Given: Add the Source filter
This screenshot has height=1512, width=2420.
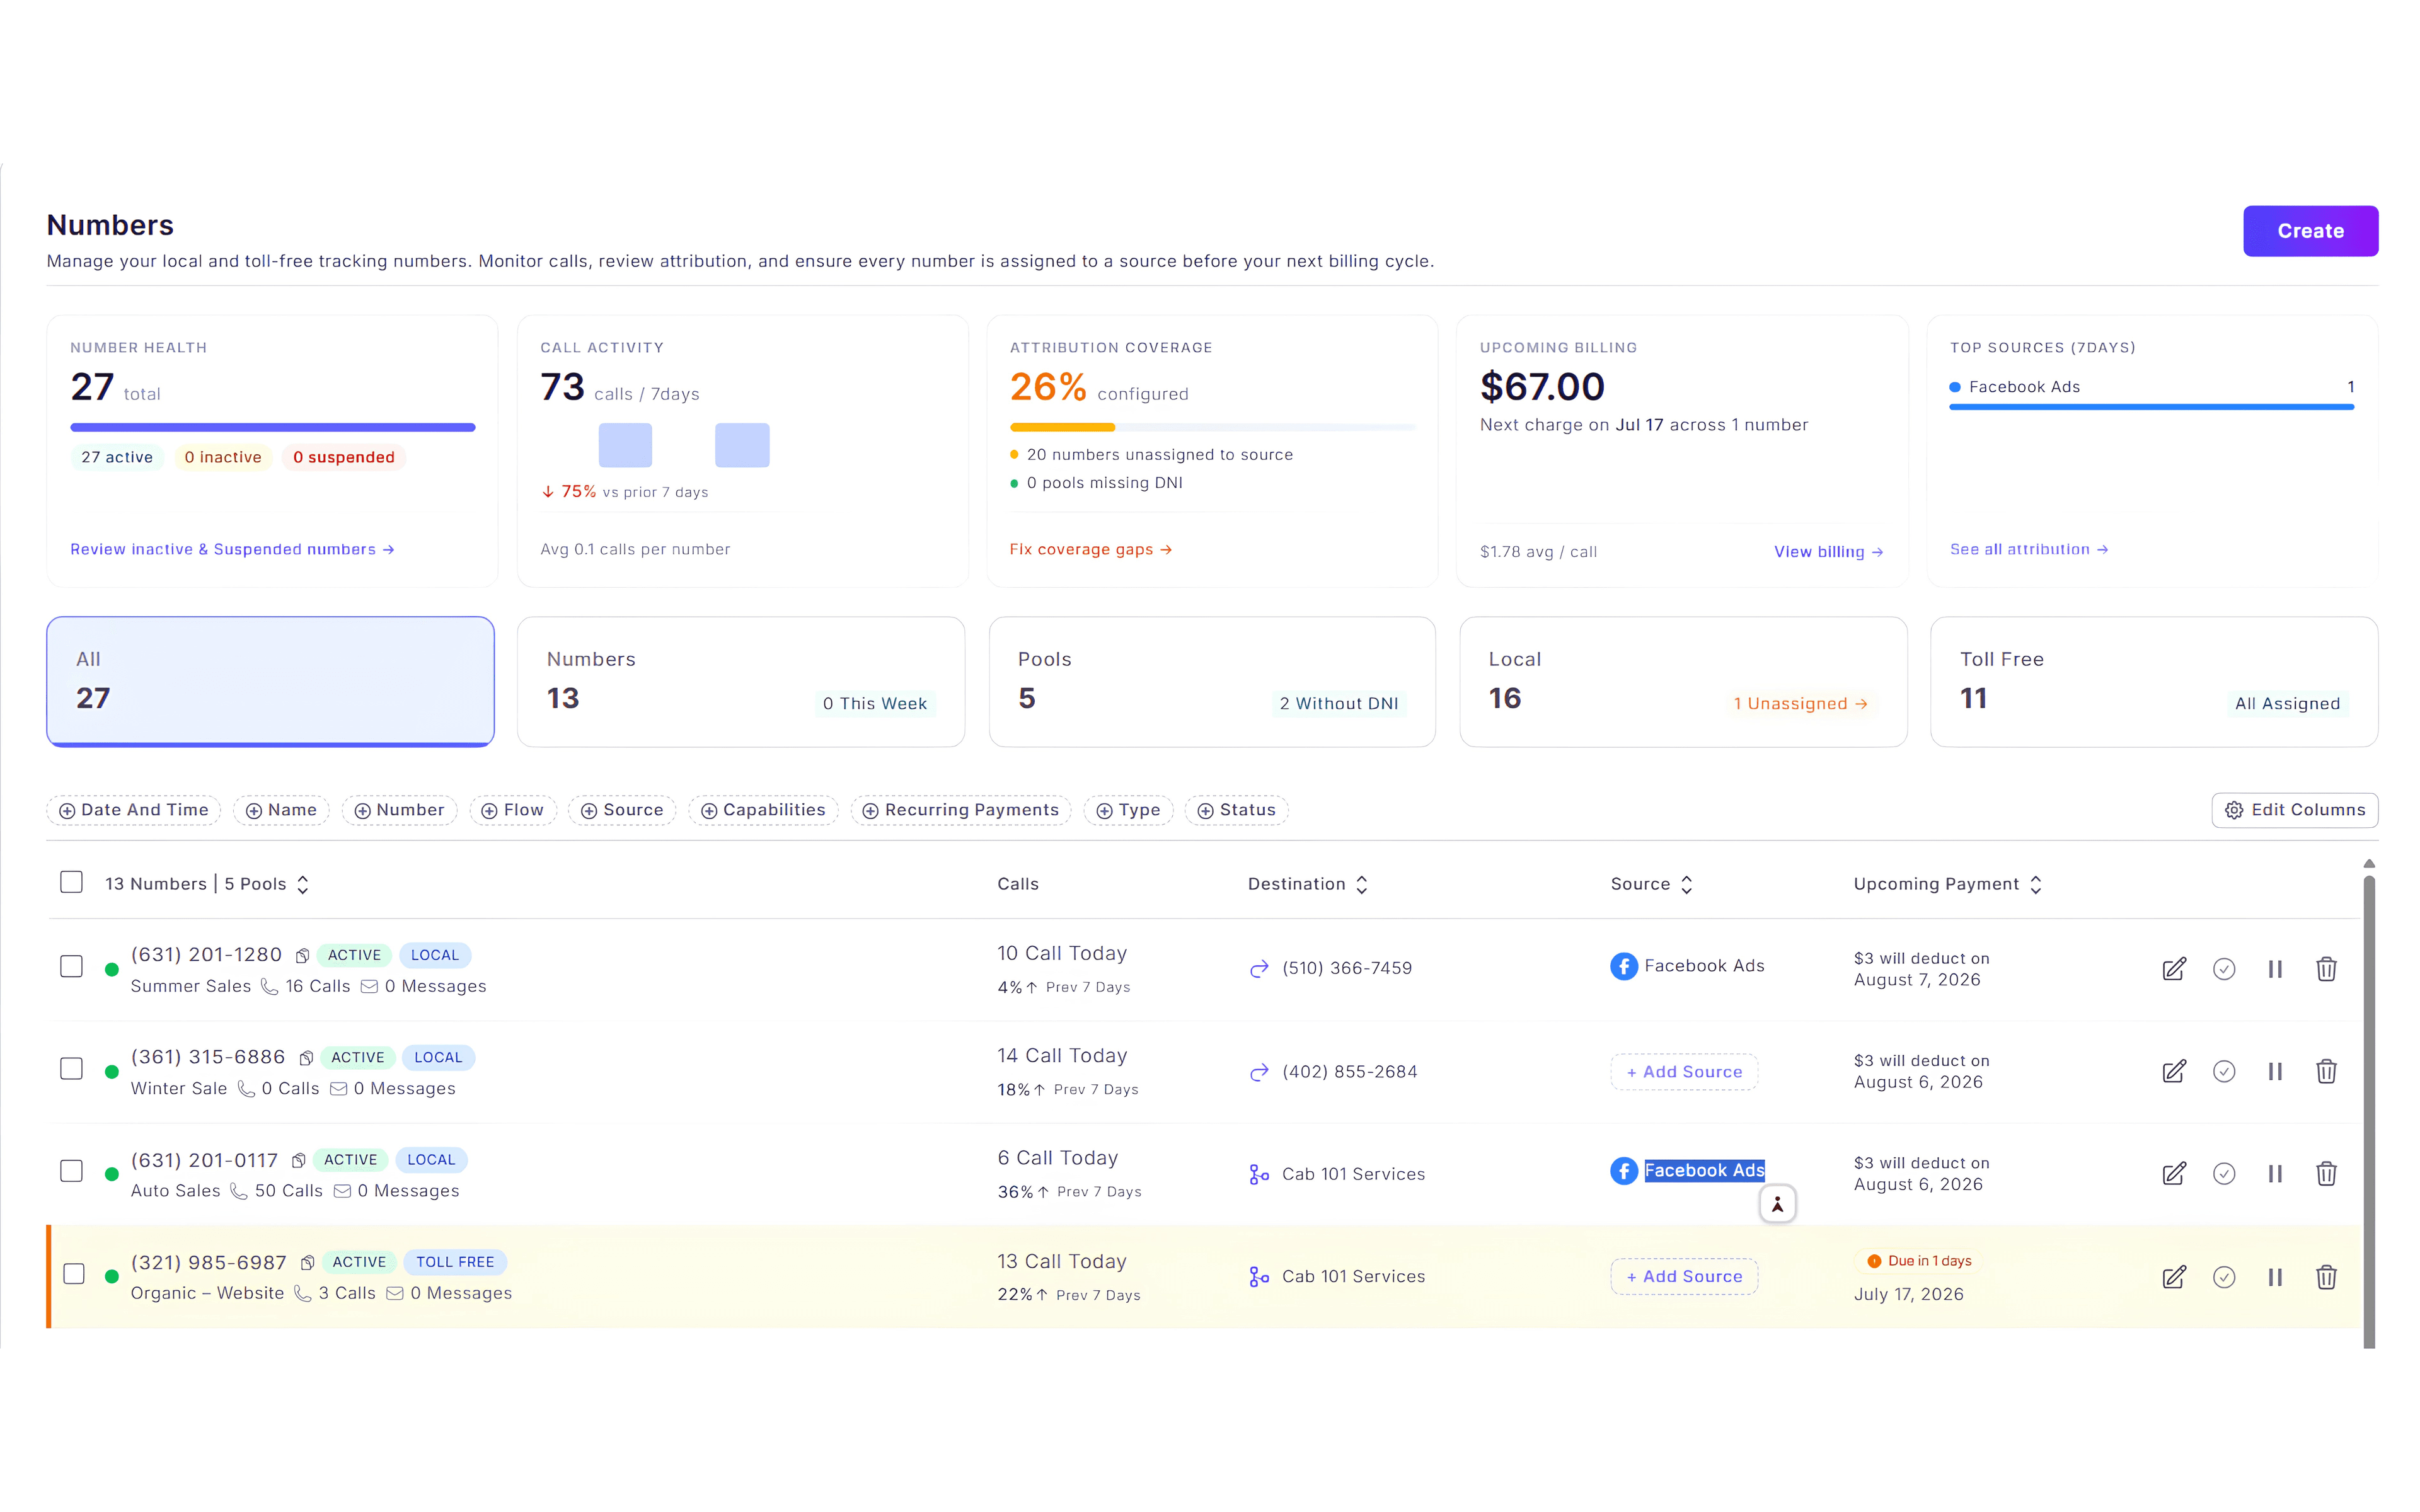Looking at the screenshot, I should click(x=622, y=810).
